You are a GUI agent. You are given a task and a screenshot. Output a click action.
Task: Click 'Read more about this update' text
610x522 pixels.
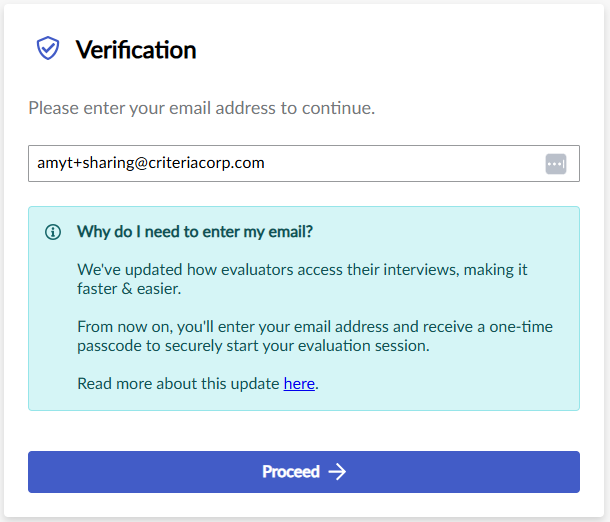pos(178,383)
